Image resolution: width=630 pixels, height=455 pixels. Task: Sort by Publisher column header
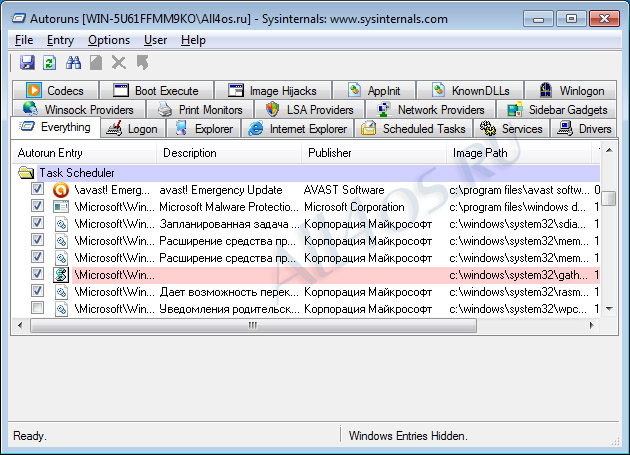pos(374,153)
